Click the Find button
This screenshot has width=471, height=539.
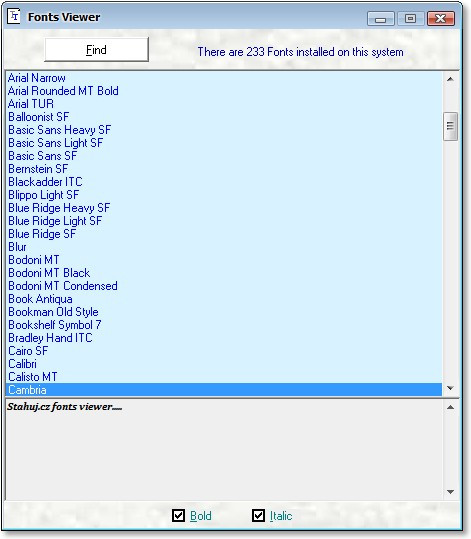click(97, 50)
